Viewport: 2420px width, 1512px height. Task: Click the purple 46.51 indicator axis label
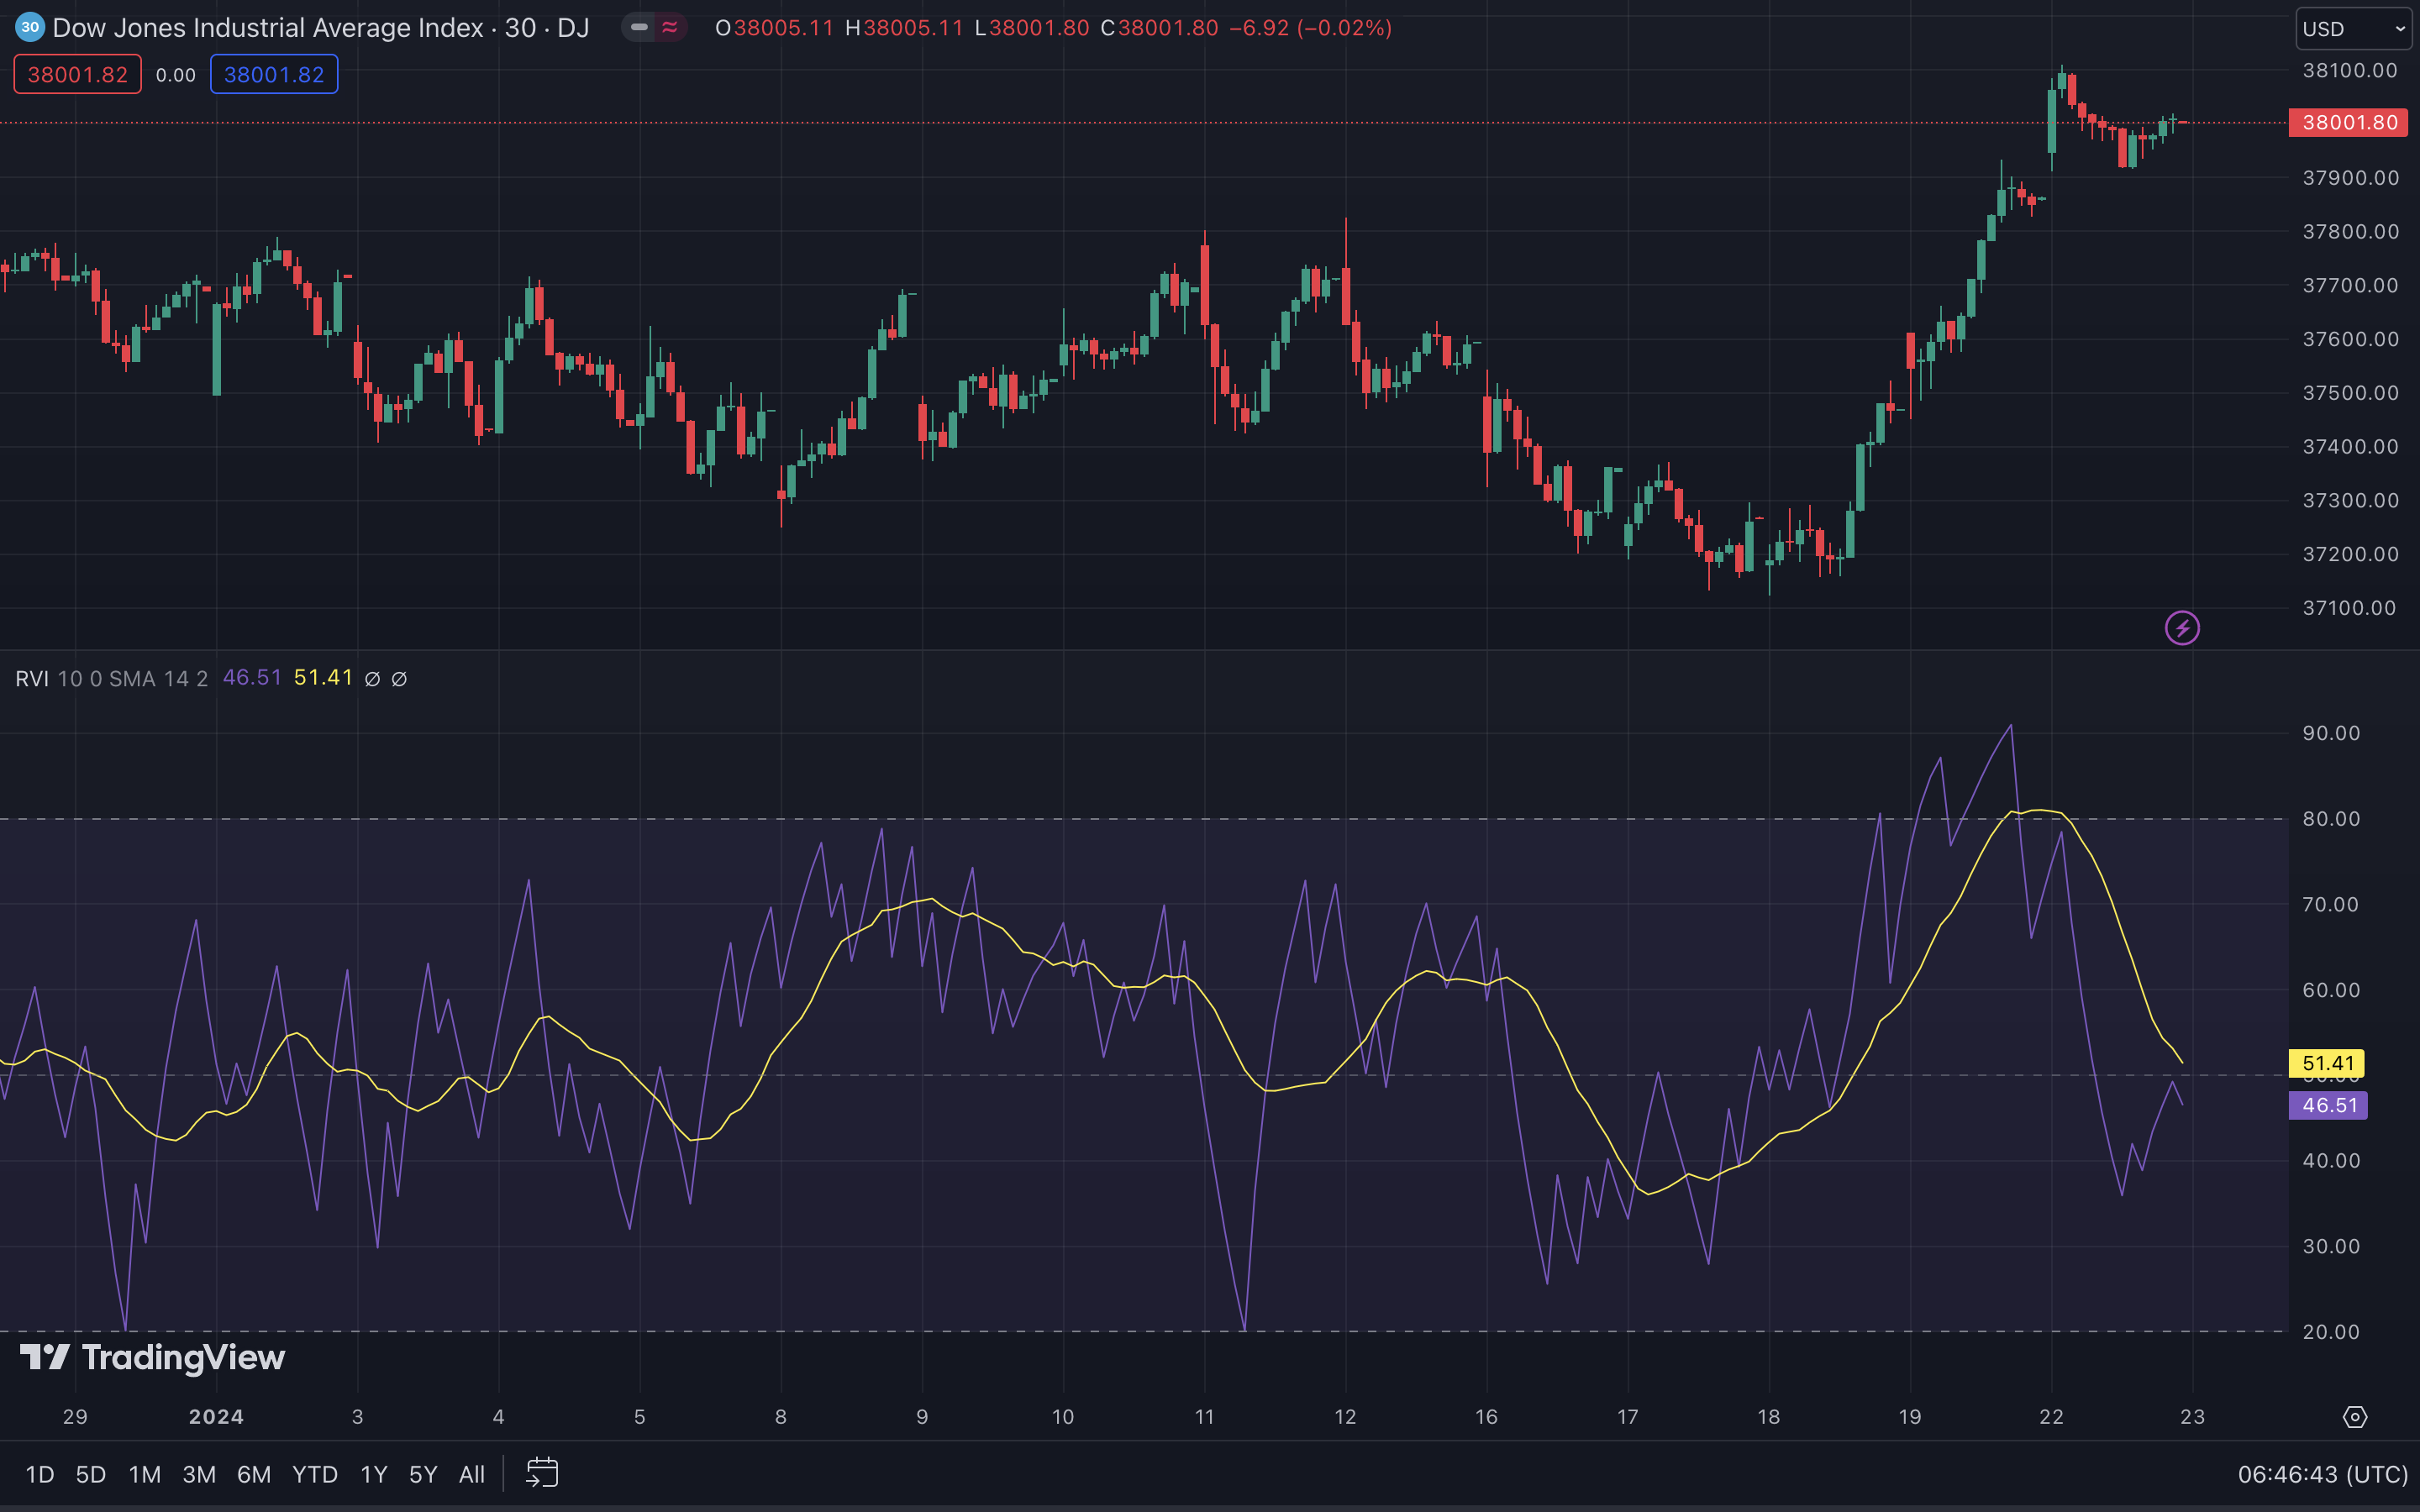pyautogui.click(x=2328, y=1105)
